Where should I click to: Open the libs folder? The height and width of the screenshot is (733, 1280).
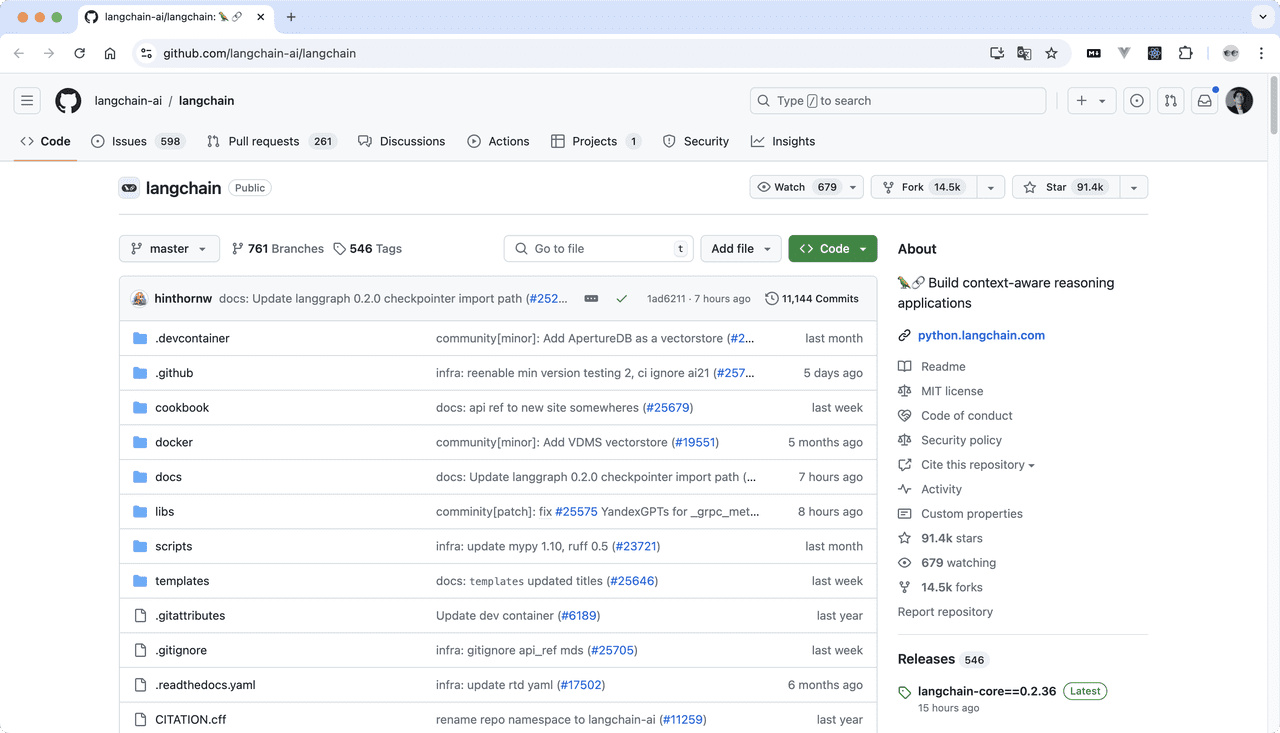[165, 511]
